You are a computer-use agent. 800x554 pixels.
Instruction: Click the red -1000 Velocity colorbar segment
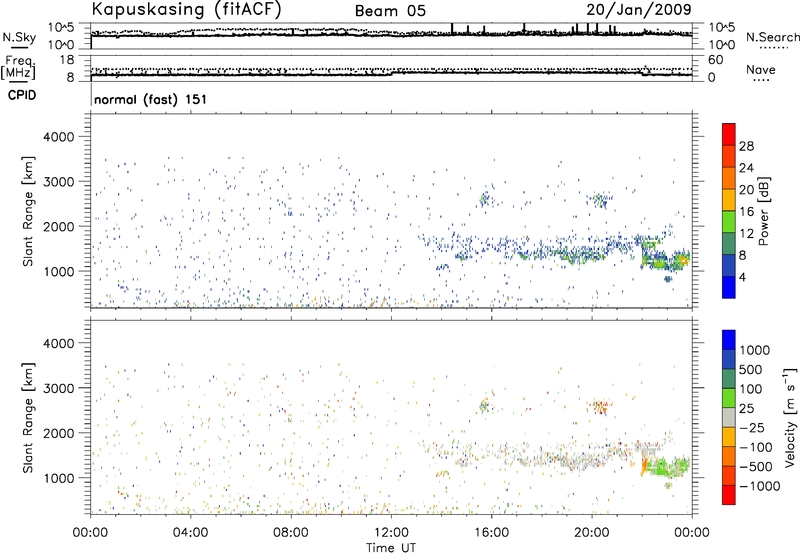pos(729,495)
